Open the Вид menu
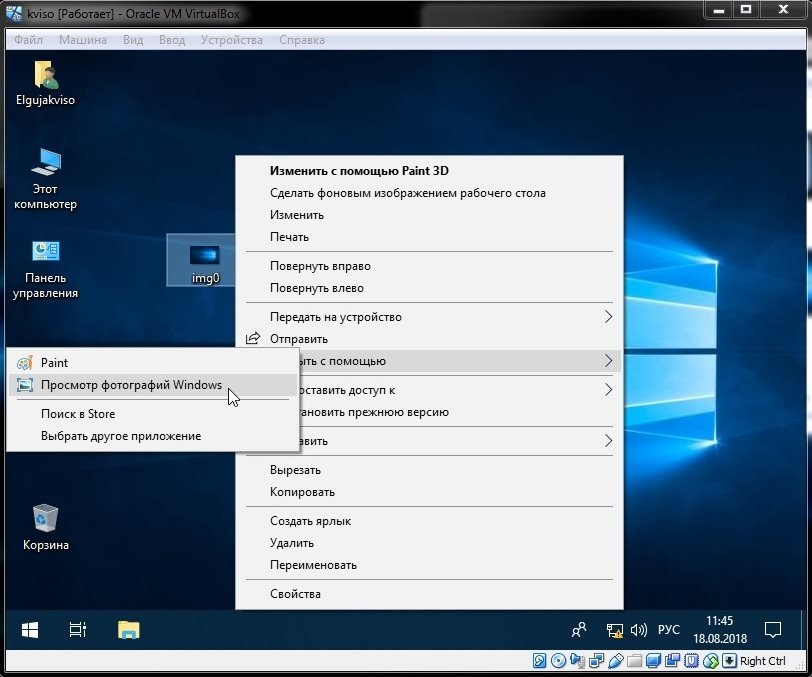This screenshot has width=812, height=677. [133, 40]
